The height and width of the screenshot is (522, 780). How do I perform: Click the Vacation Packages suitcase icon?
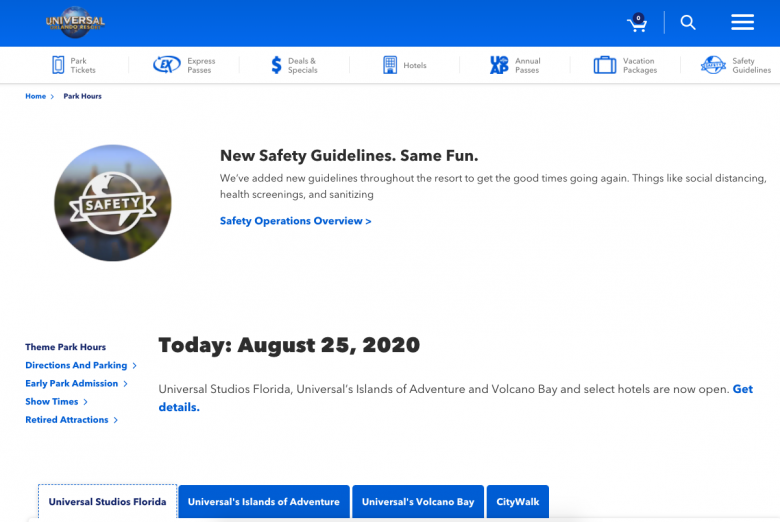[x=605, y=65]
